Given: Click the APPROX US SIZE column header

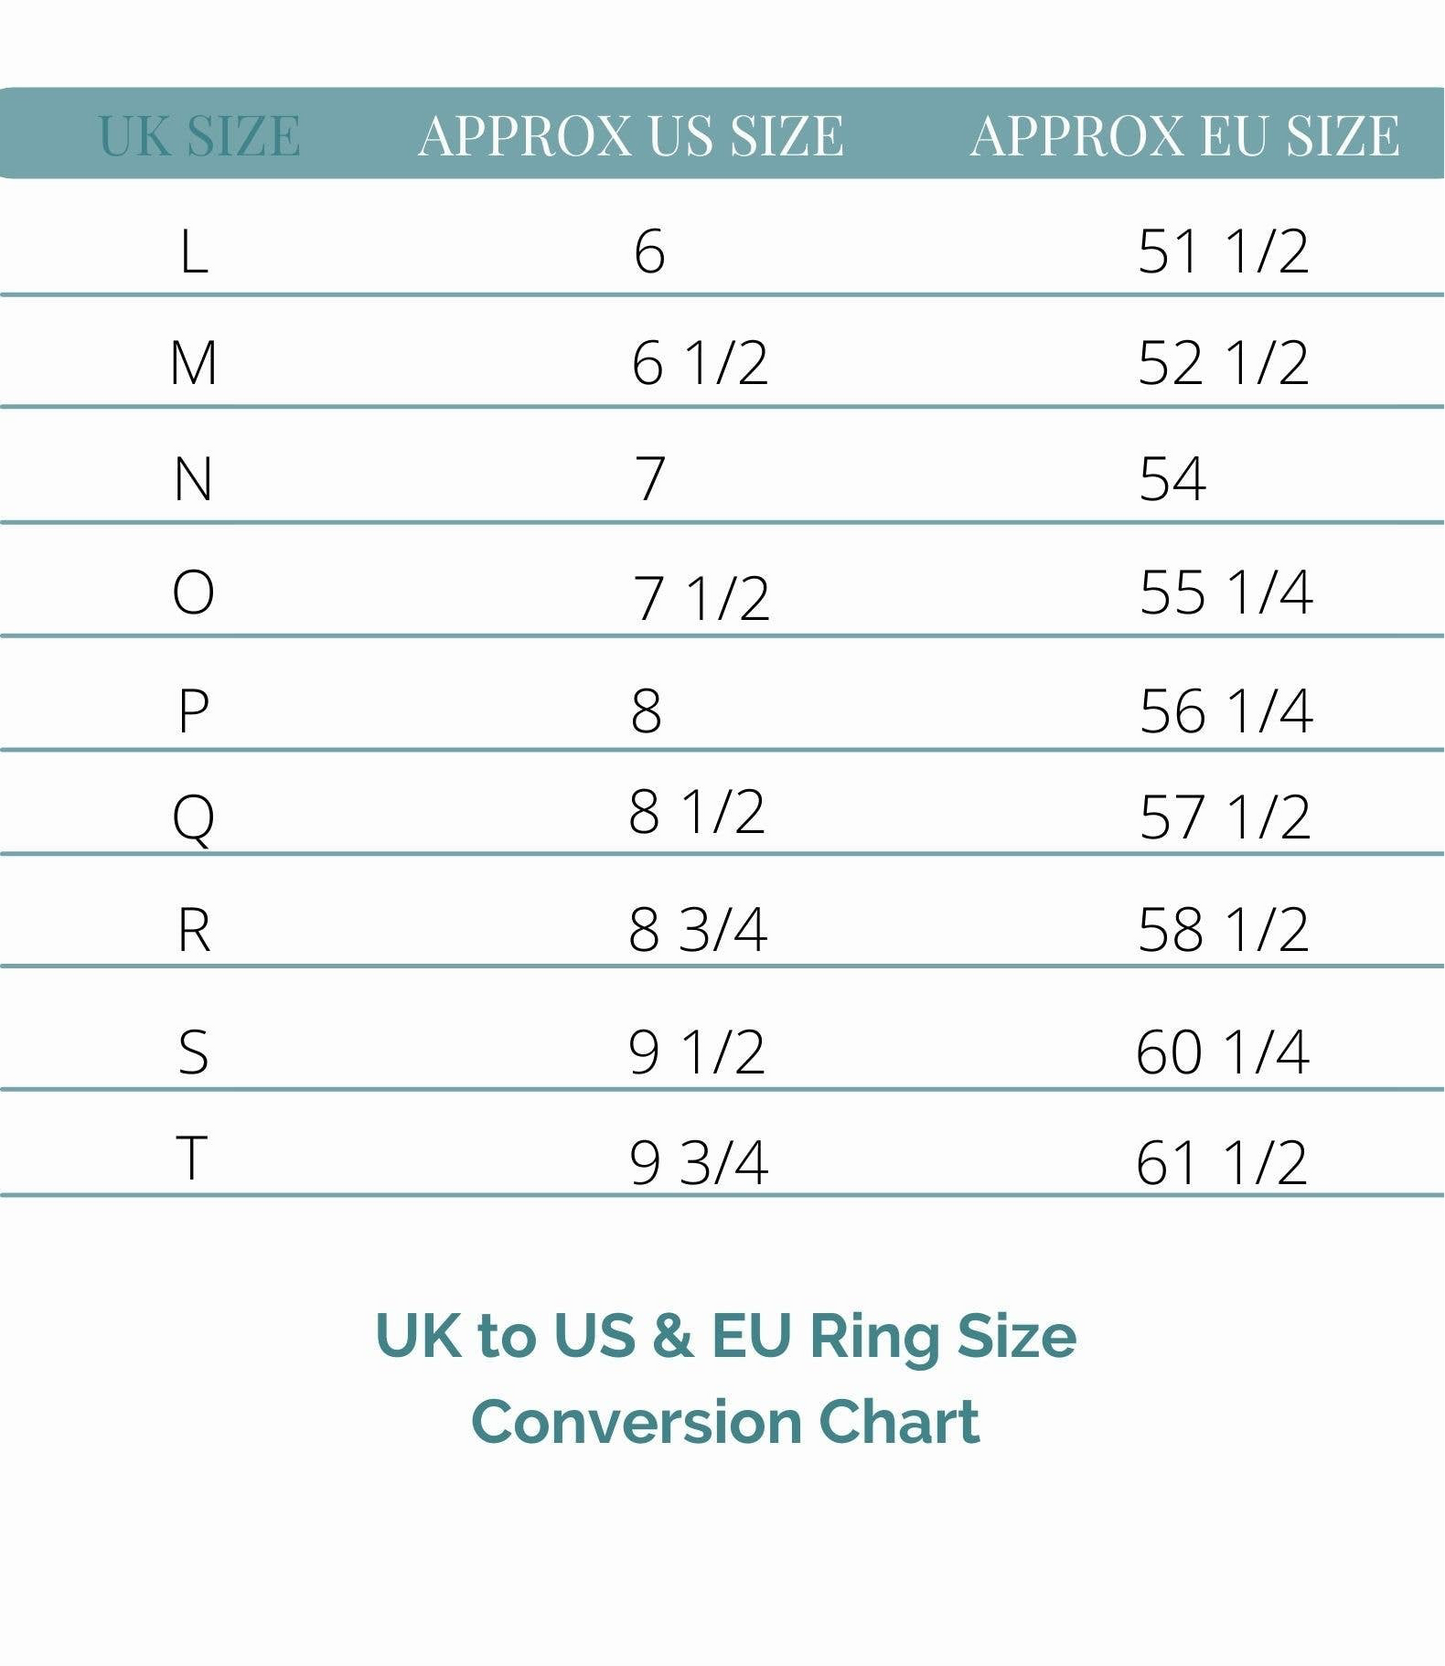Looking at the screenshot, I should coord(630,136).
